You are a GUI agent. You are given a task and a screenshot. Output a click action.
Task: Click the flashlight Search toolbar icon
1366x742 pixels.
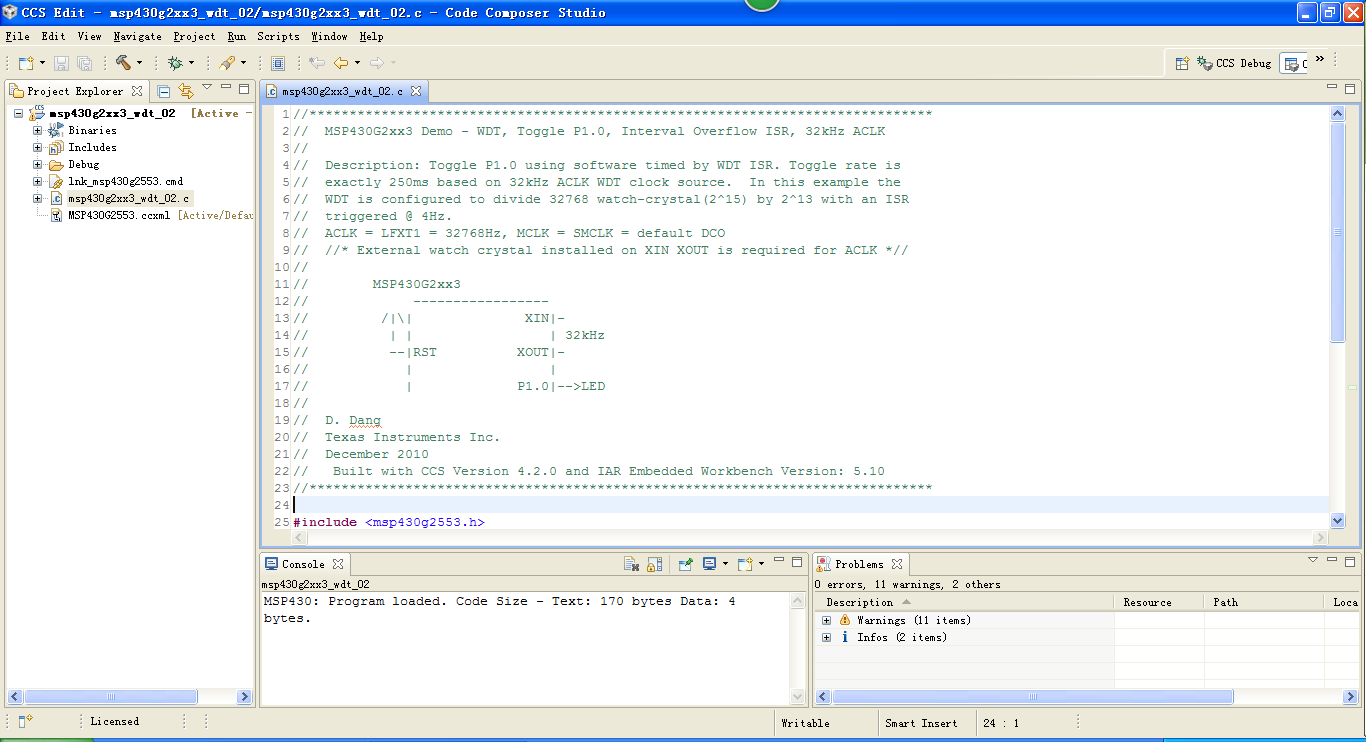point(228,63)
